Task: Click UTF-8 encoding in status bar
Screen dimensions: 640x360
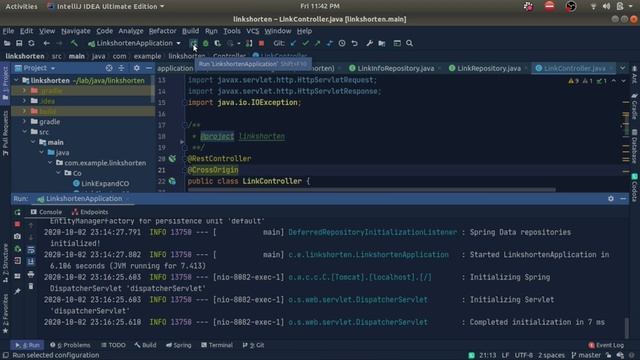Action: 524,356
